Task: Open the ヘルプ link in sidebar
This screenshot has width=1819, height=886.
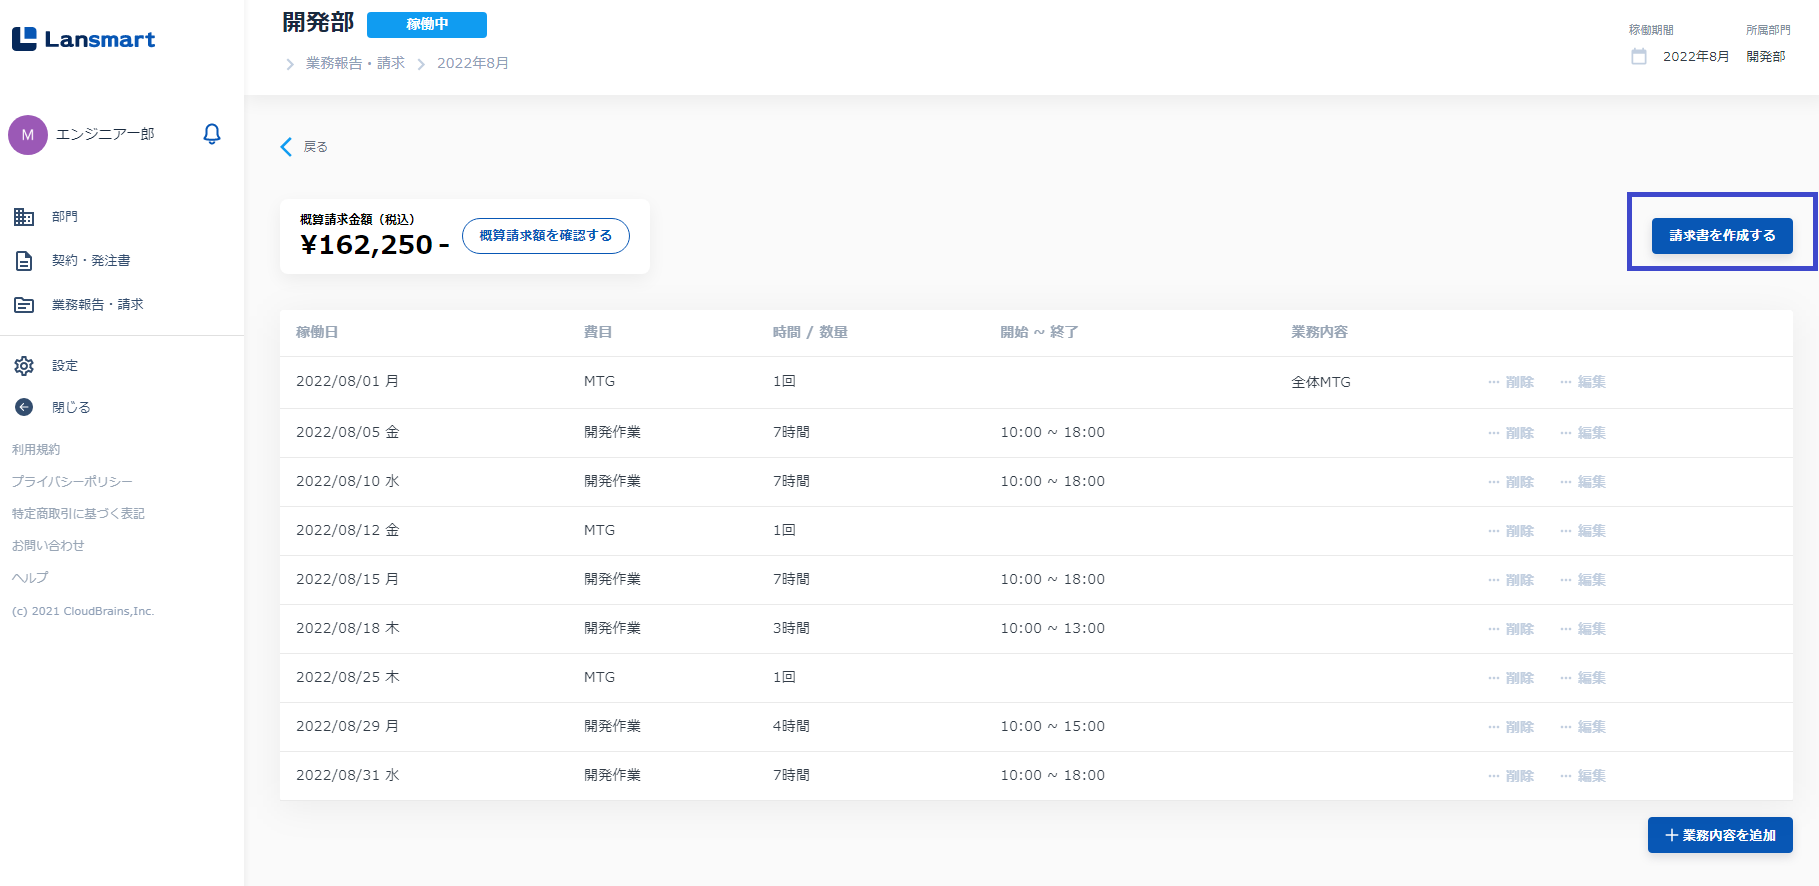Action: pos(30,578)
